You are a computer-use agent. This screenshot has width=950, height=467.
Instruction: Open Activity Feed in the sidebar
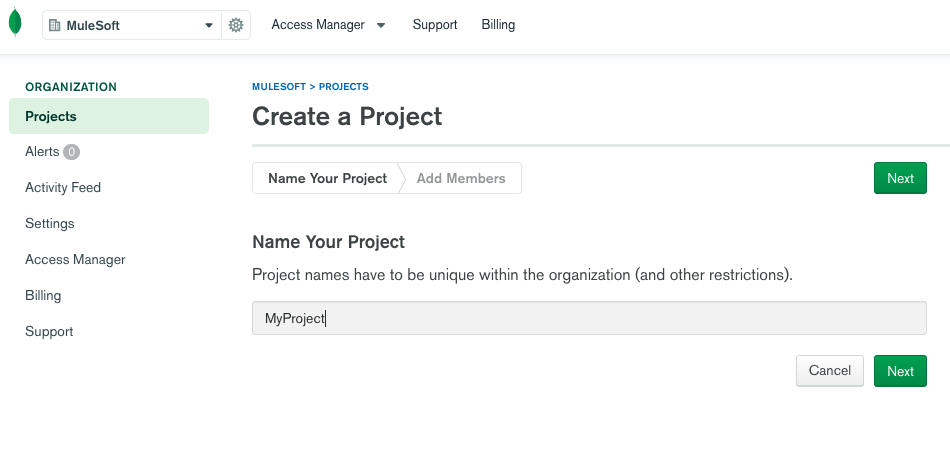(63, 188)
